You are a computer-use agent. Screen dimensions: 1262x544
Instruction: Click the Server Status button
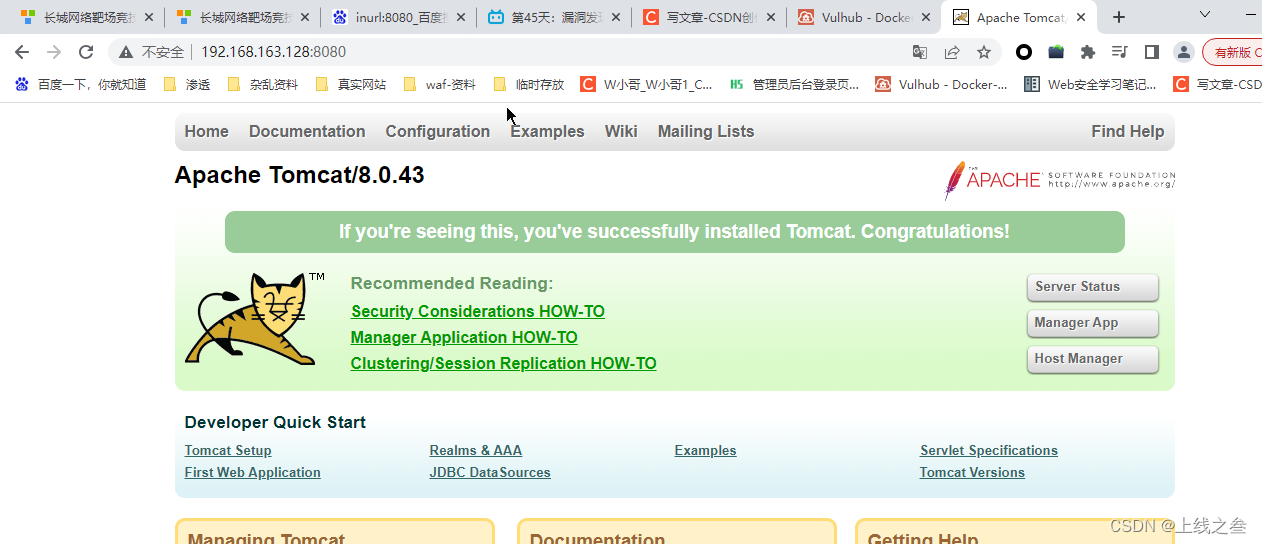(x=1092, y=287)
